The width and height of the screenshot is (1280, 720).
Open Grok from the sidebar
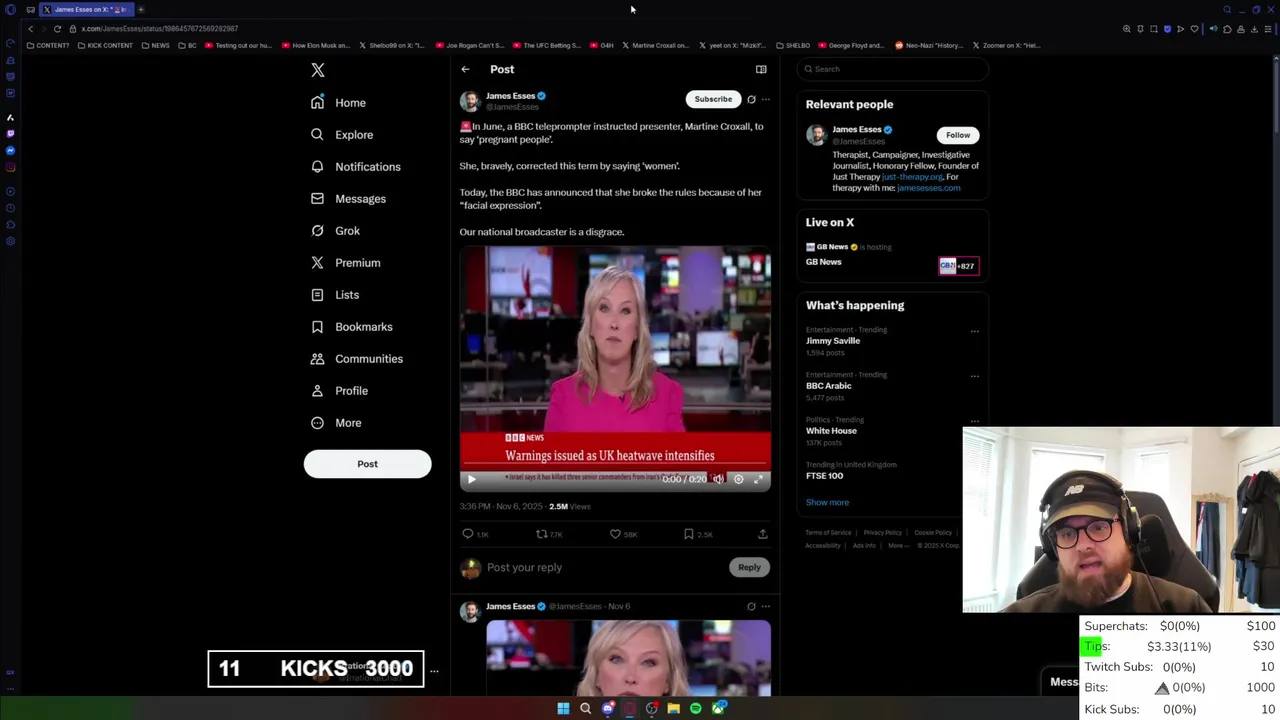click(x=335, y=231)
